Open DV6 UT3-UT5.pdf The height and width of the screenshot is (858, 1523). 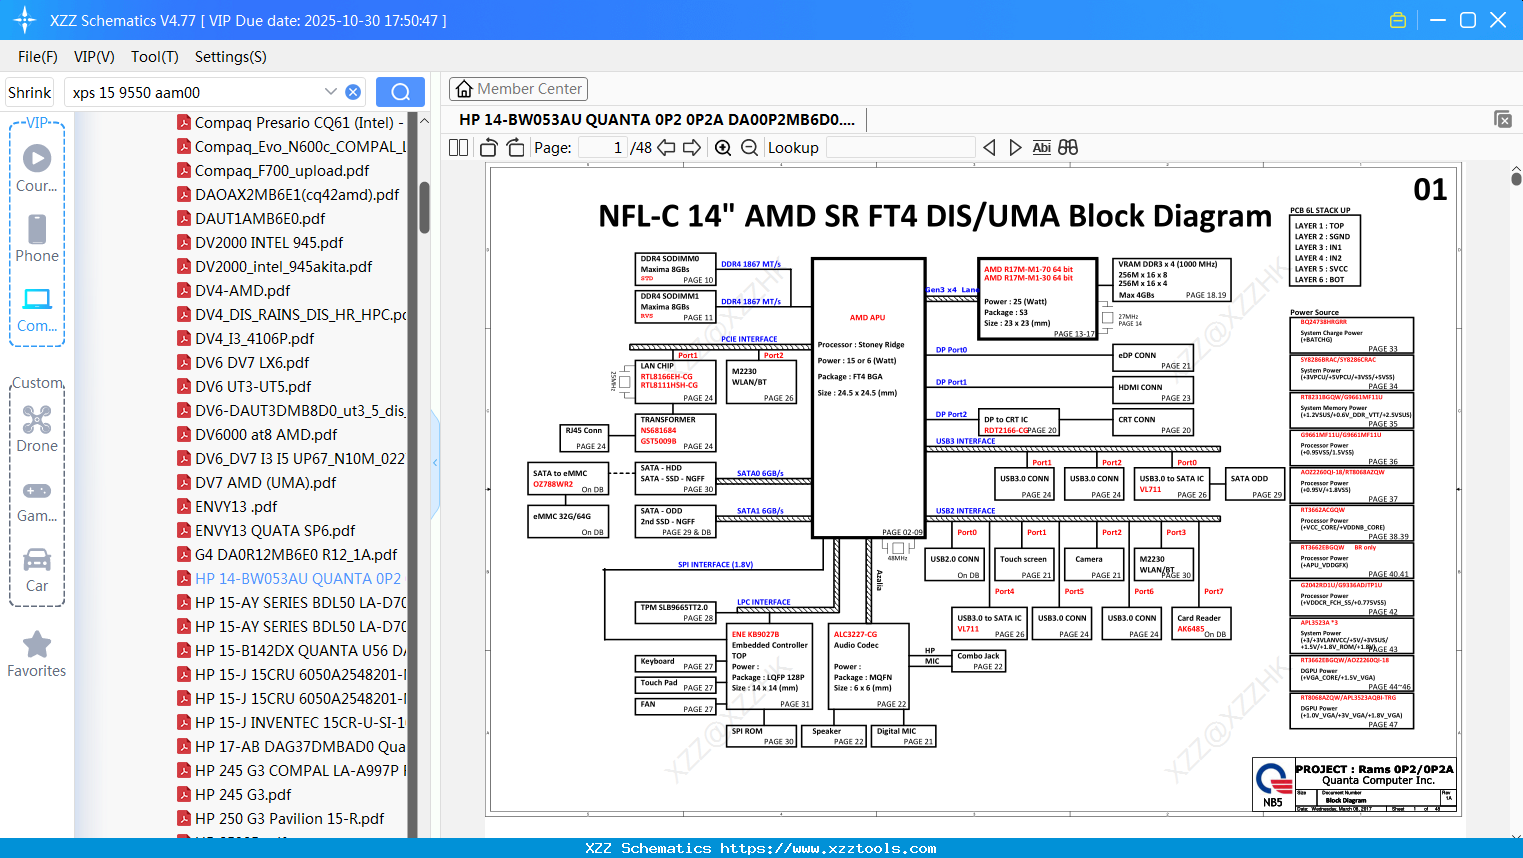244,387
